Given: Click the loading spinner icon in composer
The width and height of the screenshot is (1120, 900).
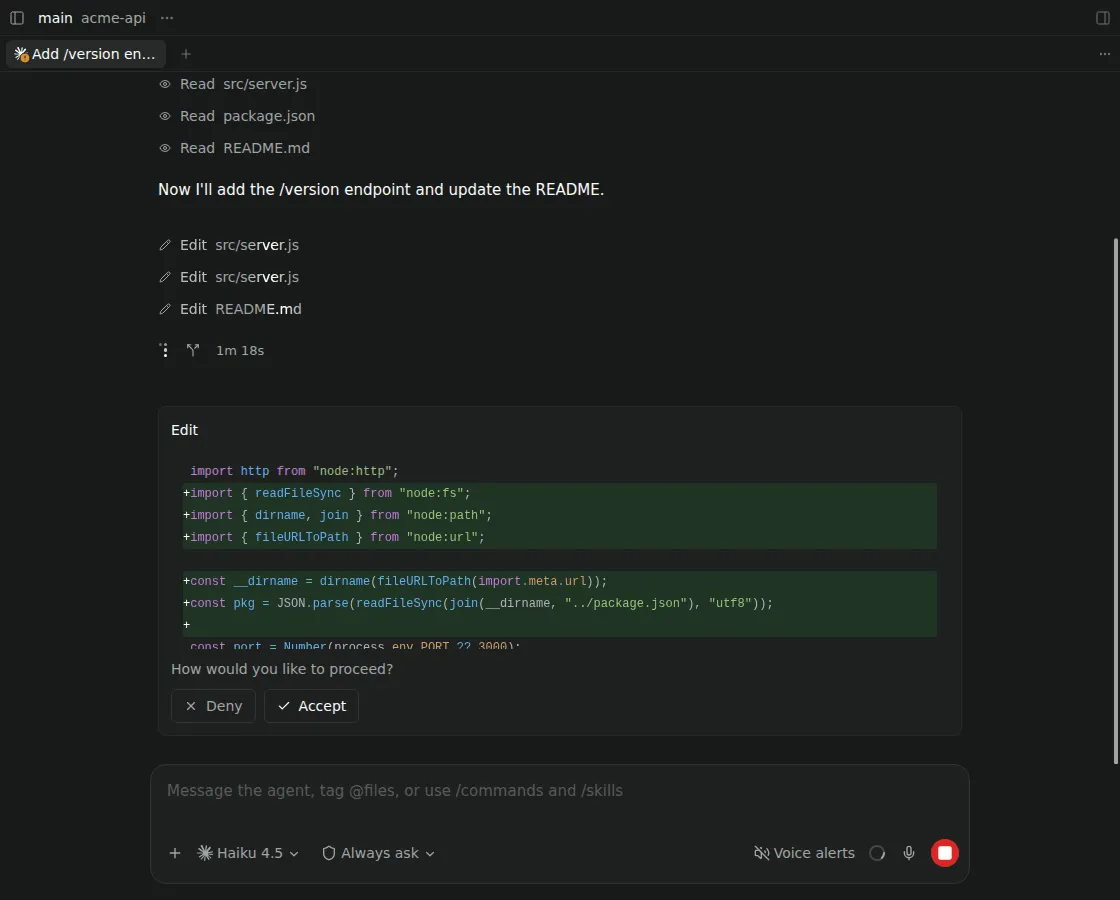Looking at the screenshot, I should click(x=877, y=853).
